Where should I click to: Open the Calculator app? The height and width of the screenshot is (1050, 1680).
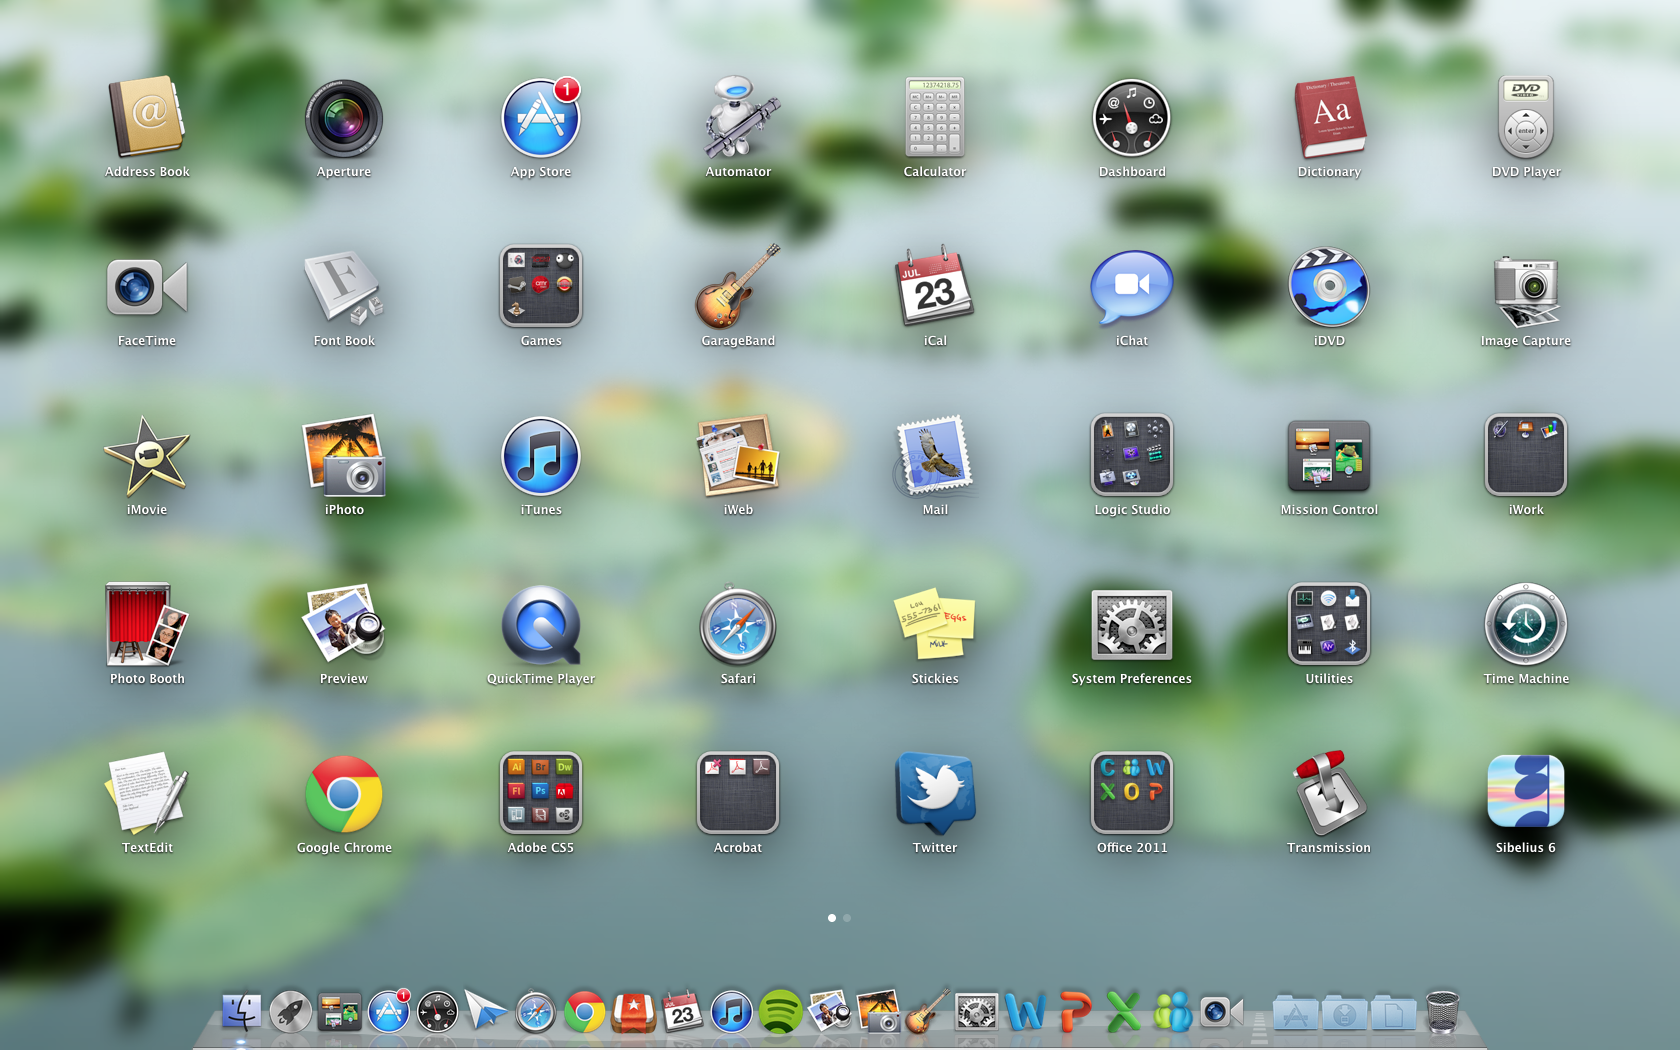click(x=935, y=118)
